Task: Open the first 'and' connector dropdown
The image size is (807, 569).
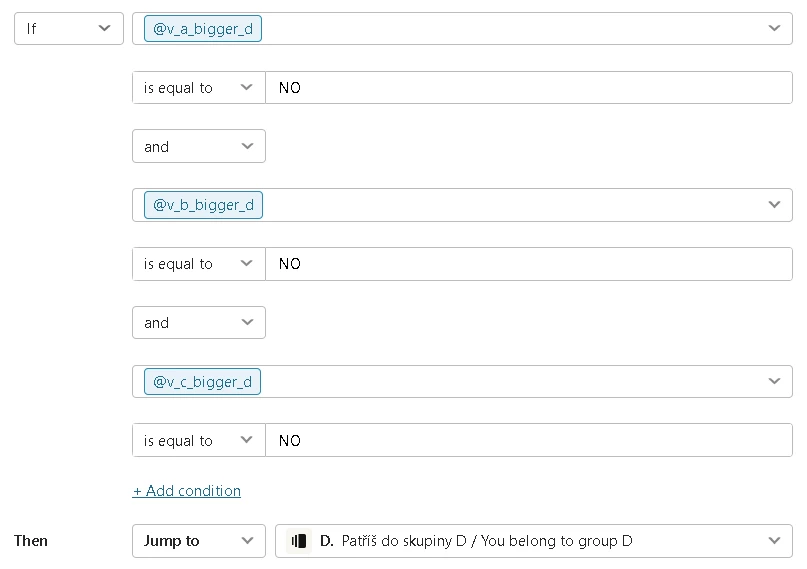Action: coord(198,147)
